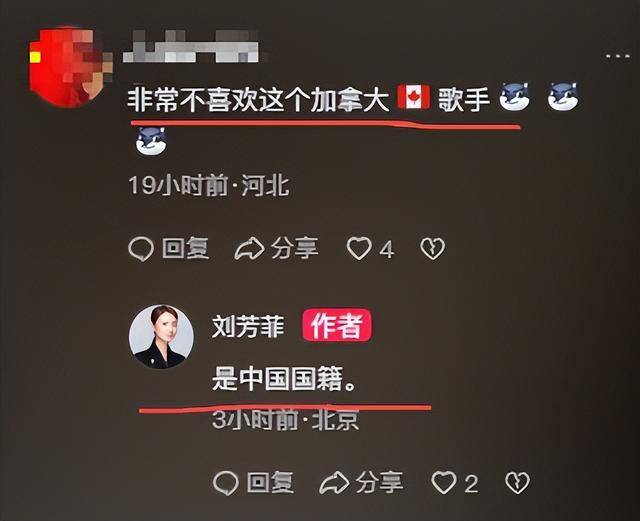Dislike the first comment with the broken heart

433,248
